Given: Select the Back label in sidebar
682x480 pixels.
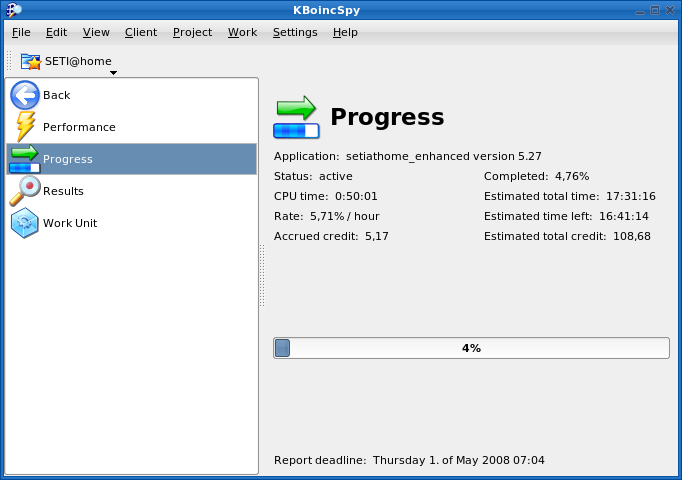Looking at the screenshot, I should point(57,95).
